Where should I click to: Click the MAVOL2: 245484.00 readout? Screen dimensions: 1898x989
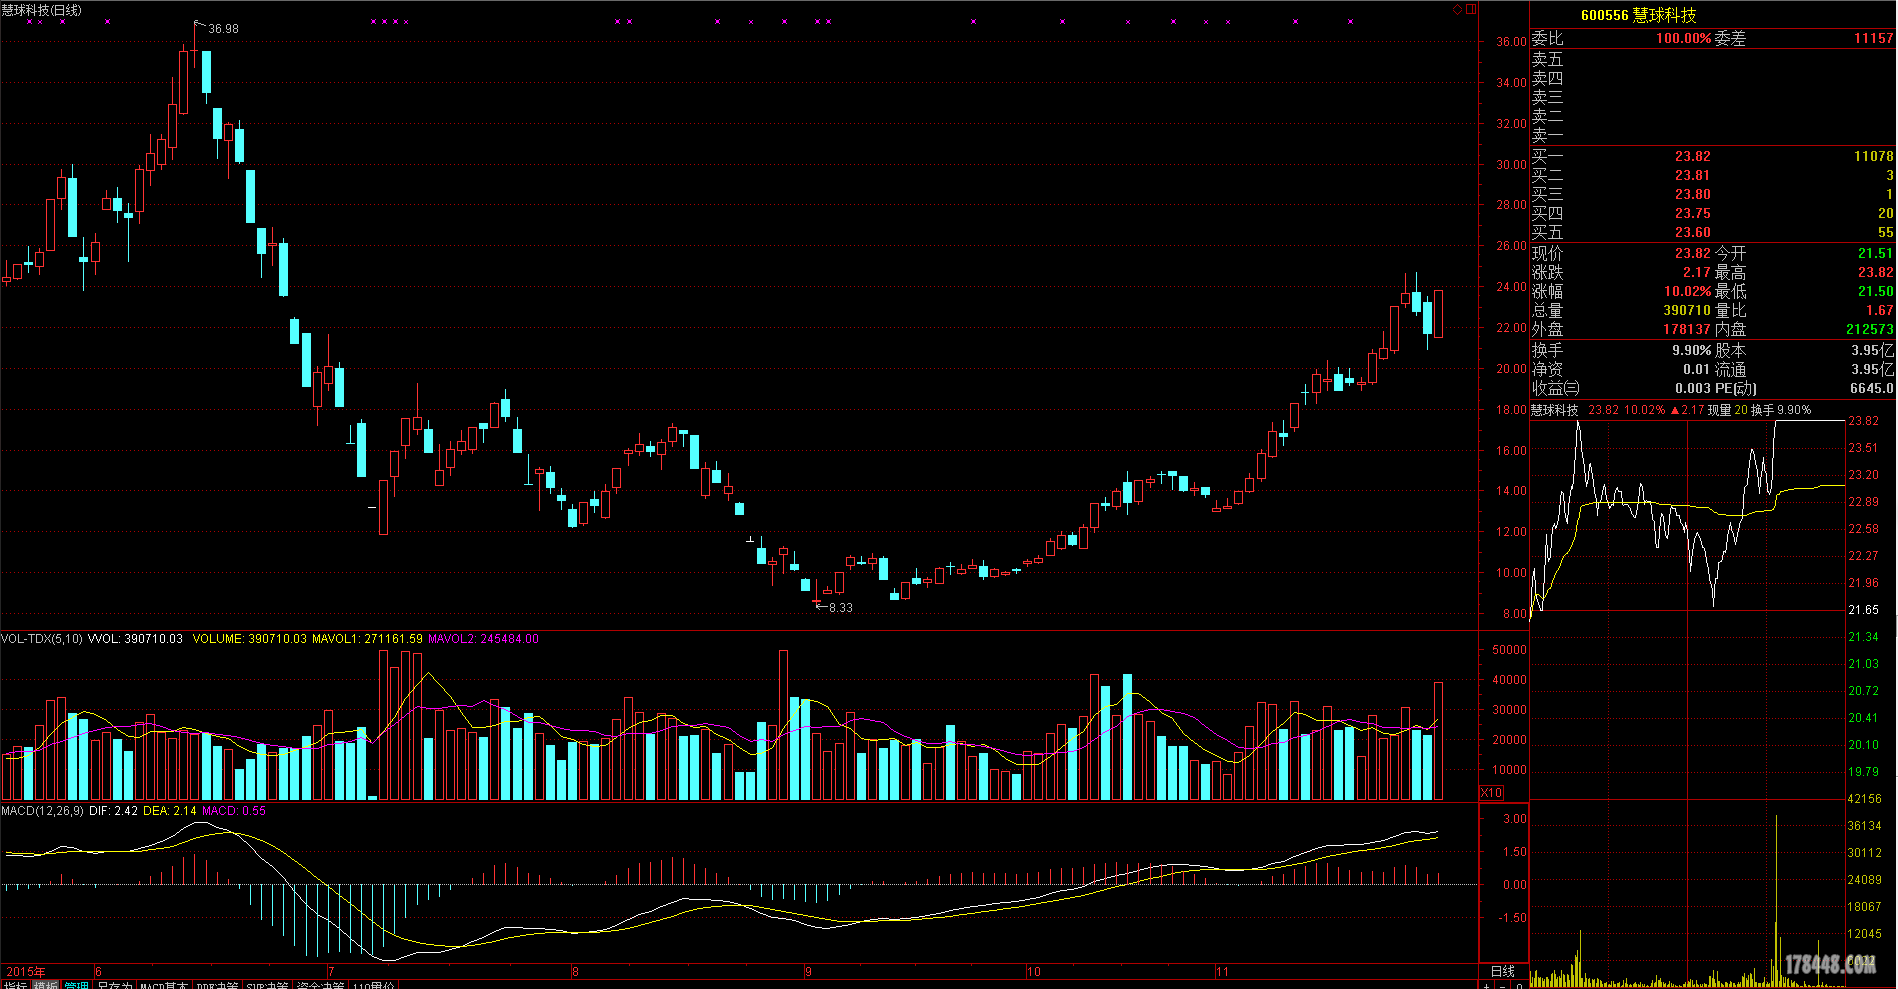(x=483, y=638)
